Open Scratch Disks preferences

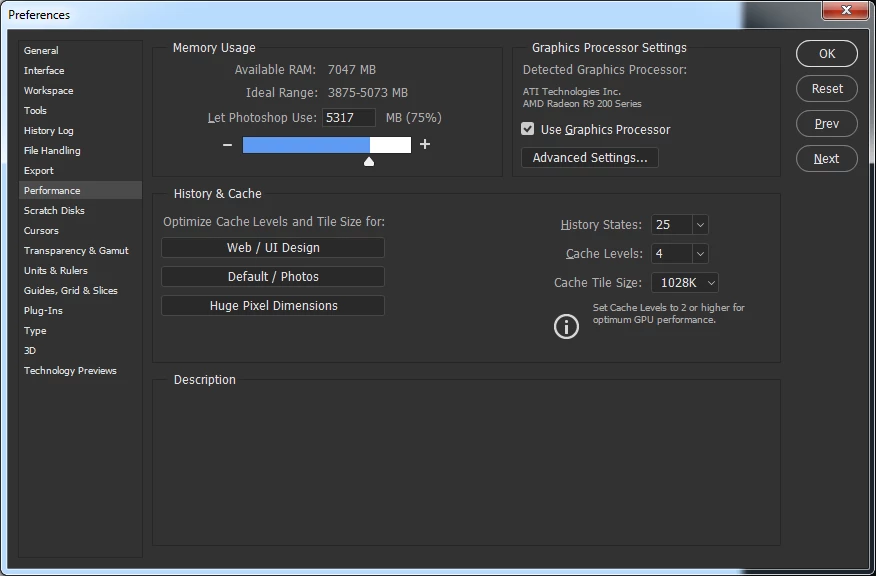80,211
